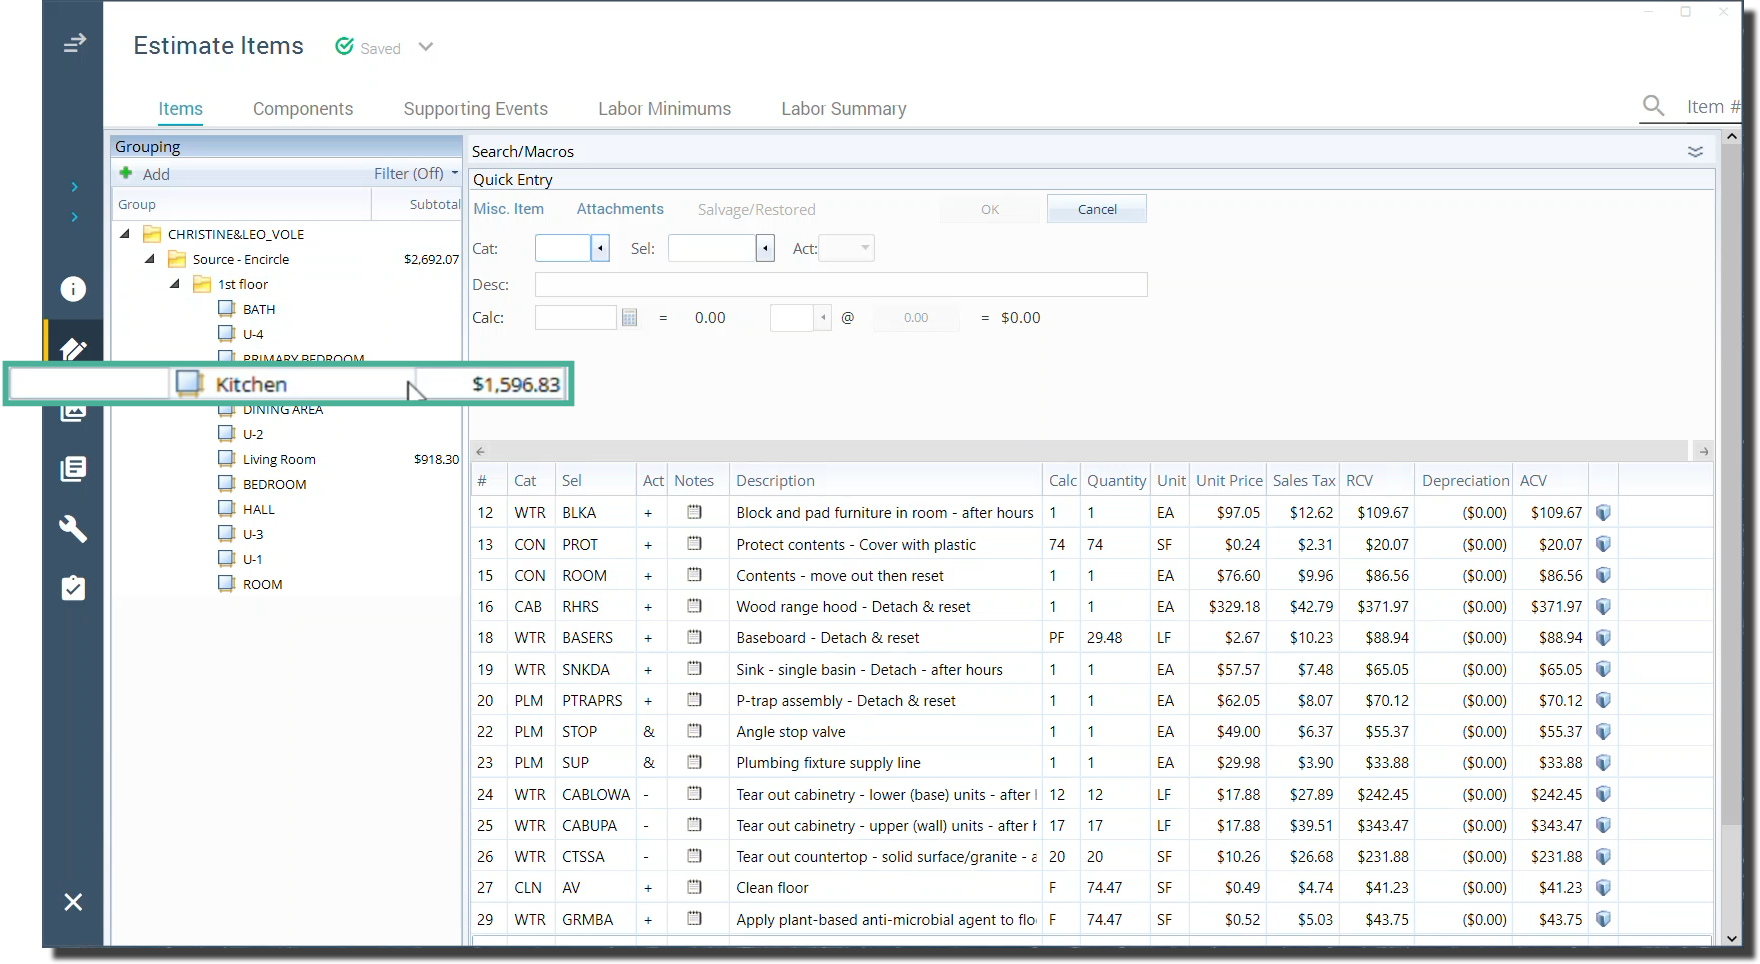Click shield icon on row 16
Screen dimensions: 1760x964
(1603, 606)
